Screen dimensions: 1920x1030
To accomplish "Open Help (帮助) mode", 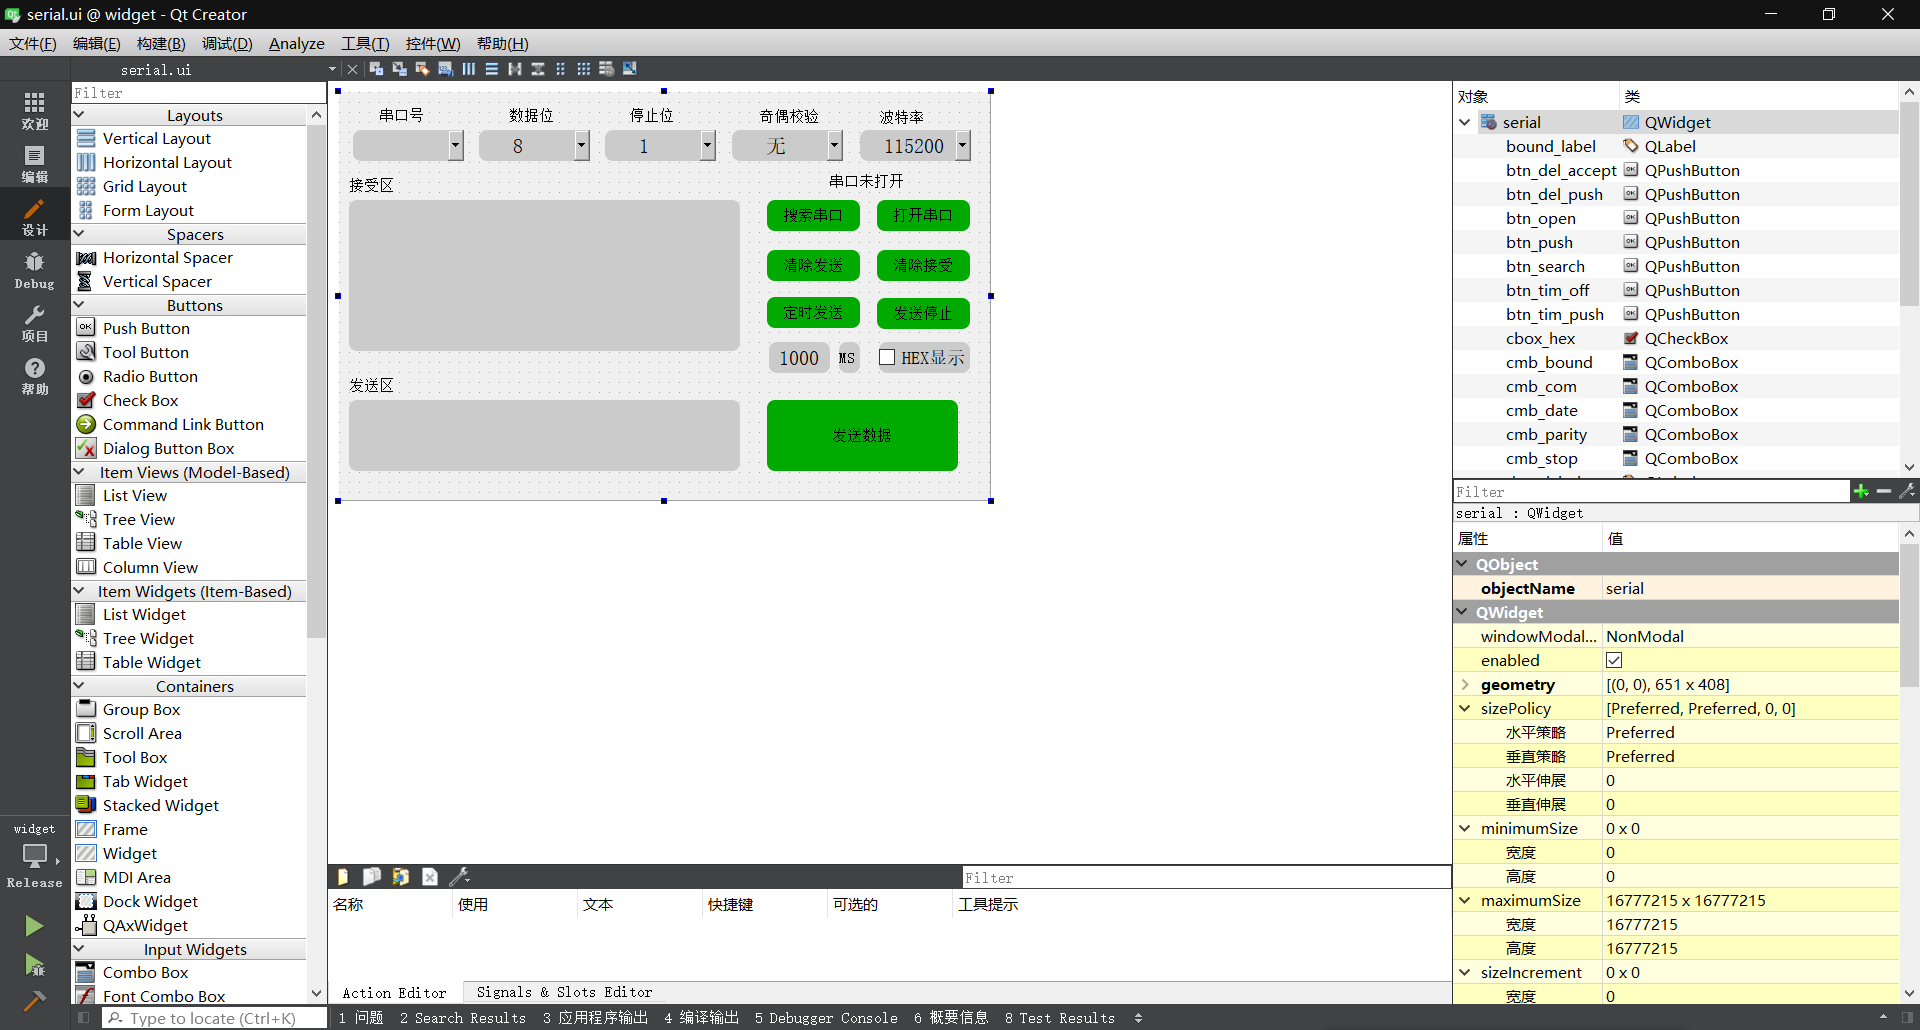I will coord(35,377).
